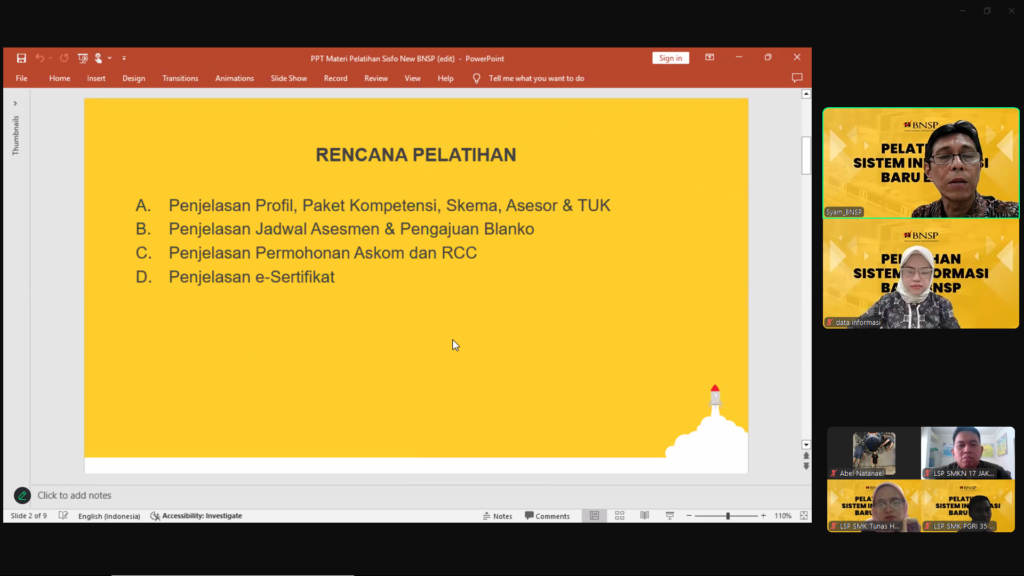Screen dimensions: 1024x576
Task: Open the Comments pane icon at top right
Action: point(797,78)
